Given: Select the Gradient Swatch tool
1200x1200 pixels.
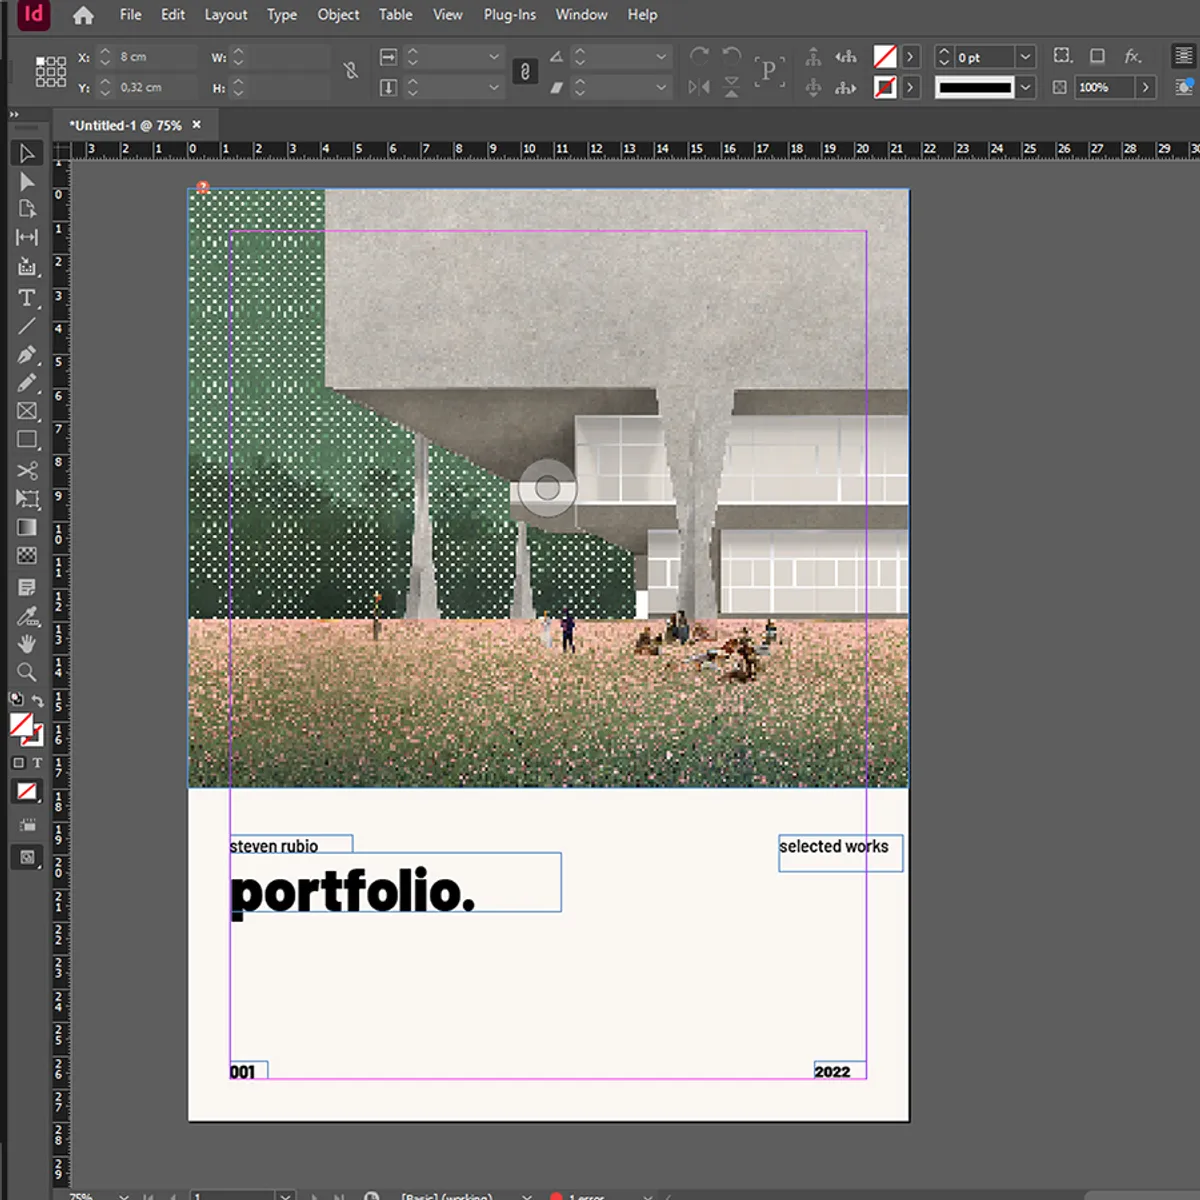Looking at the screenshot, I should [27, 526].
